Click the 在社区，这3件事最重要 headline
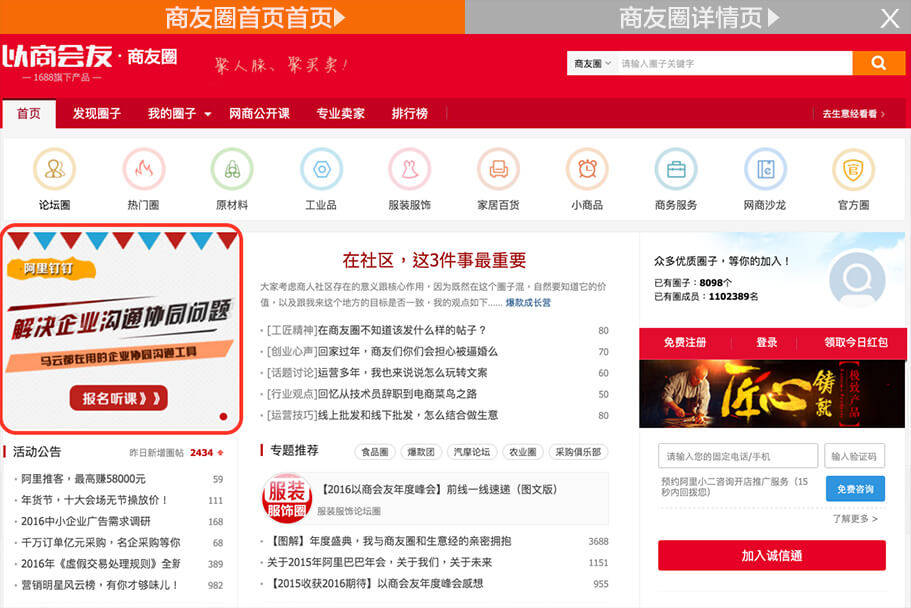 coord(434,260)
